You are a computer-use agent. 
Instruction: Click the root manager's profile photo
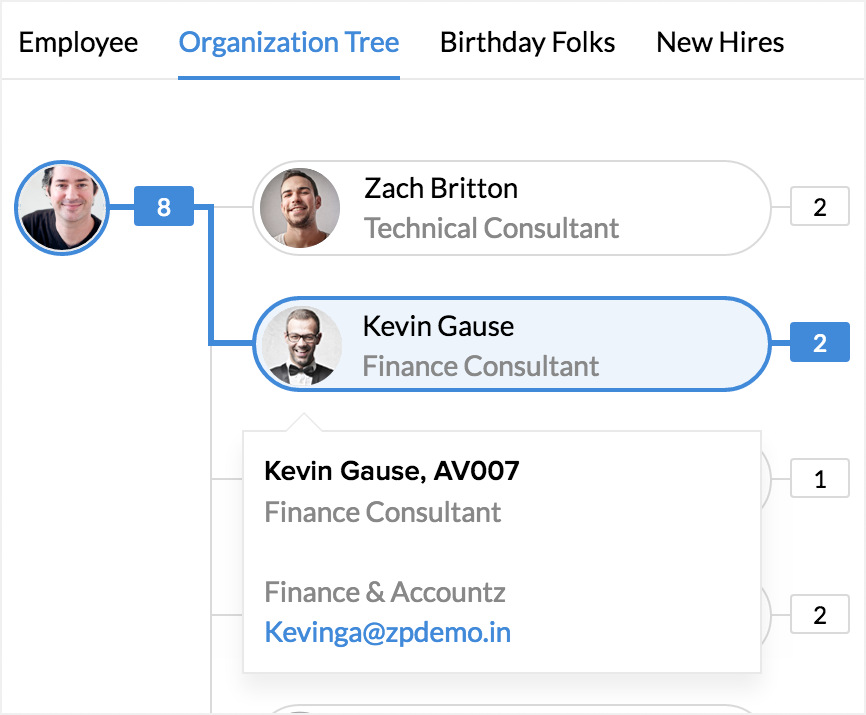tap(62, 208)
